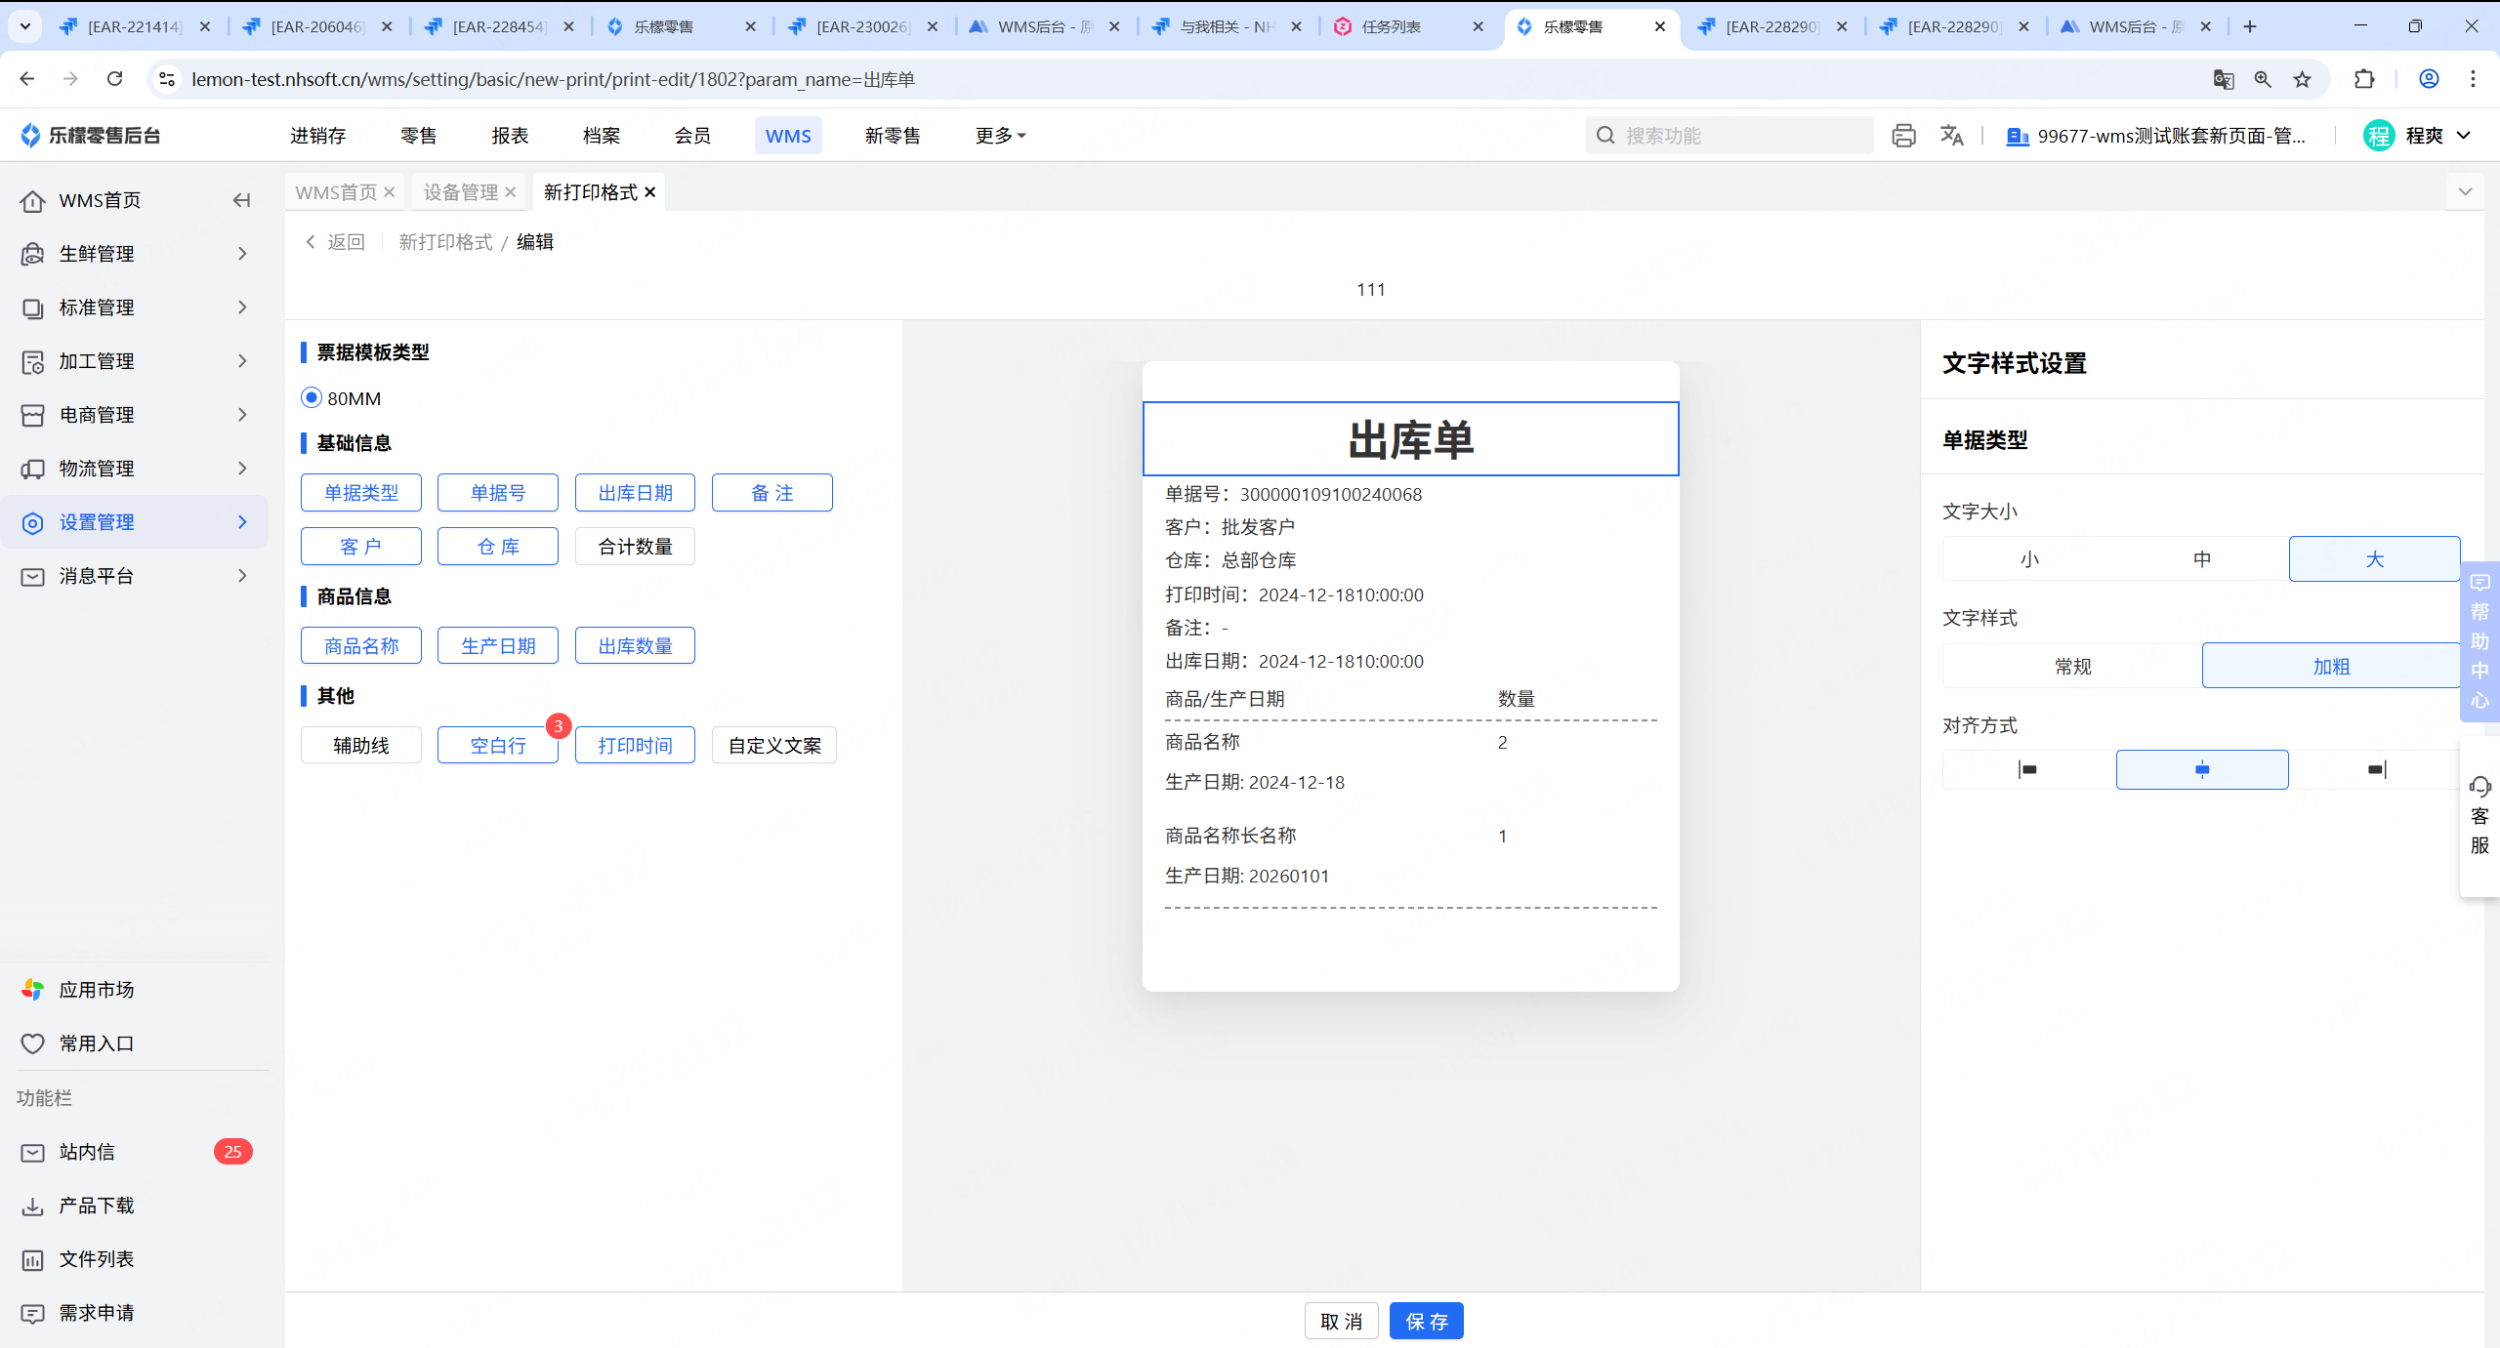The image size is (2500, 1348).
Task: Toggle the 合计数量 field button
Action: click(x=635, y=547)
